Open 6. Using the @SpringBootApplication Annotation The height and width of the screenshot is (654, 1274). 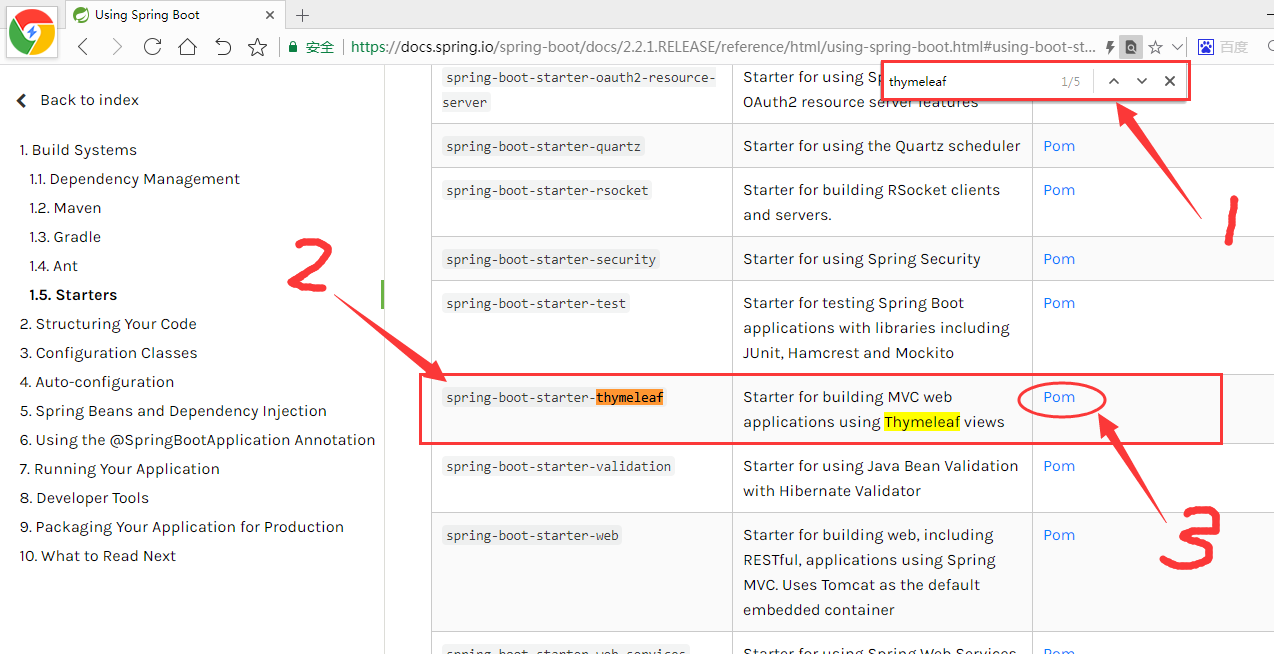[197, 440]
